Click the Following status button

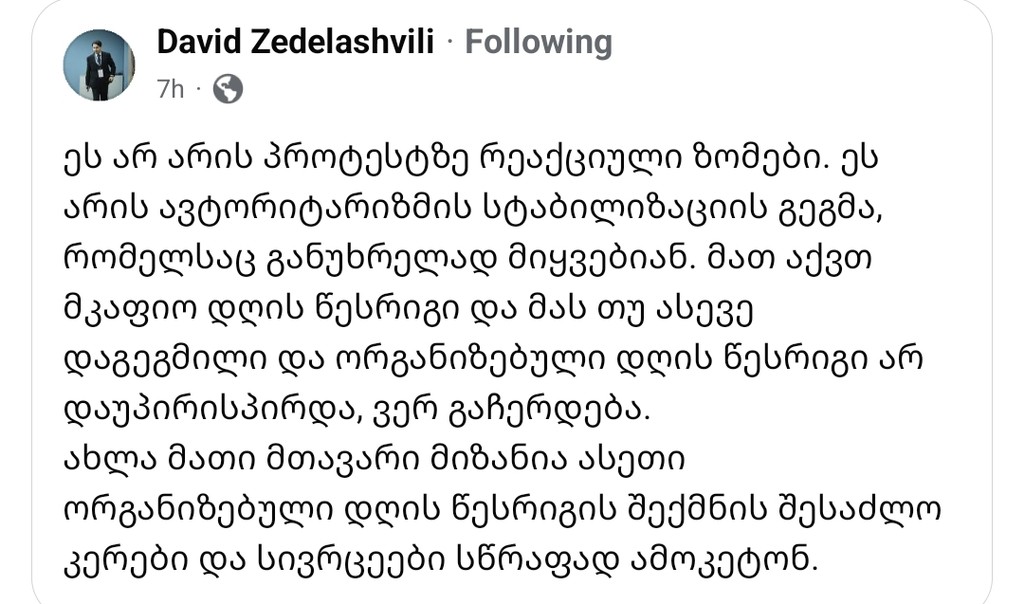539,42
